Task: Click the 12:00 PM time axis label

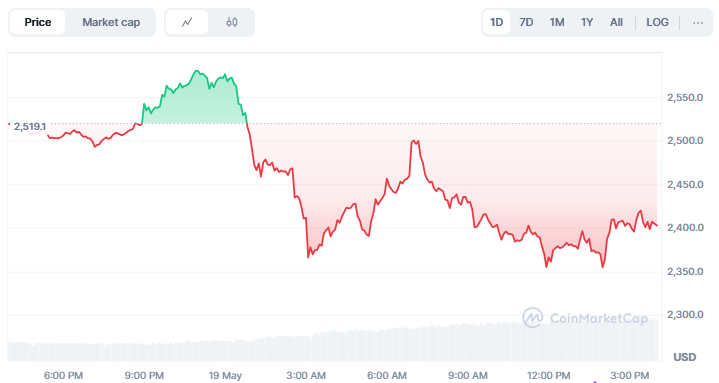Action: pyautogui.click(x=548, y=375)
